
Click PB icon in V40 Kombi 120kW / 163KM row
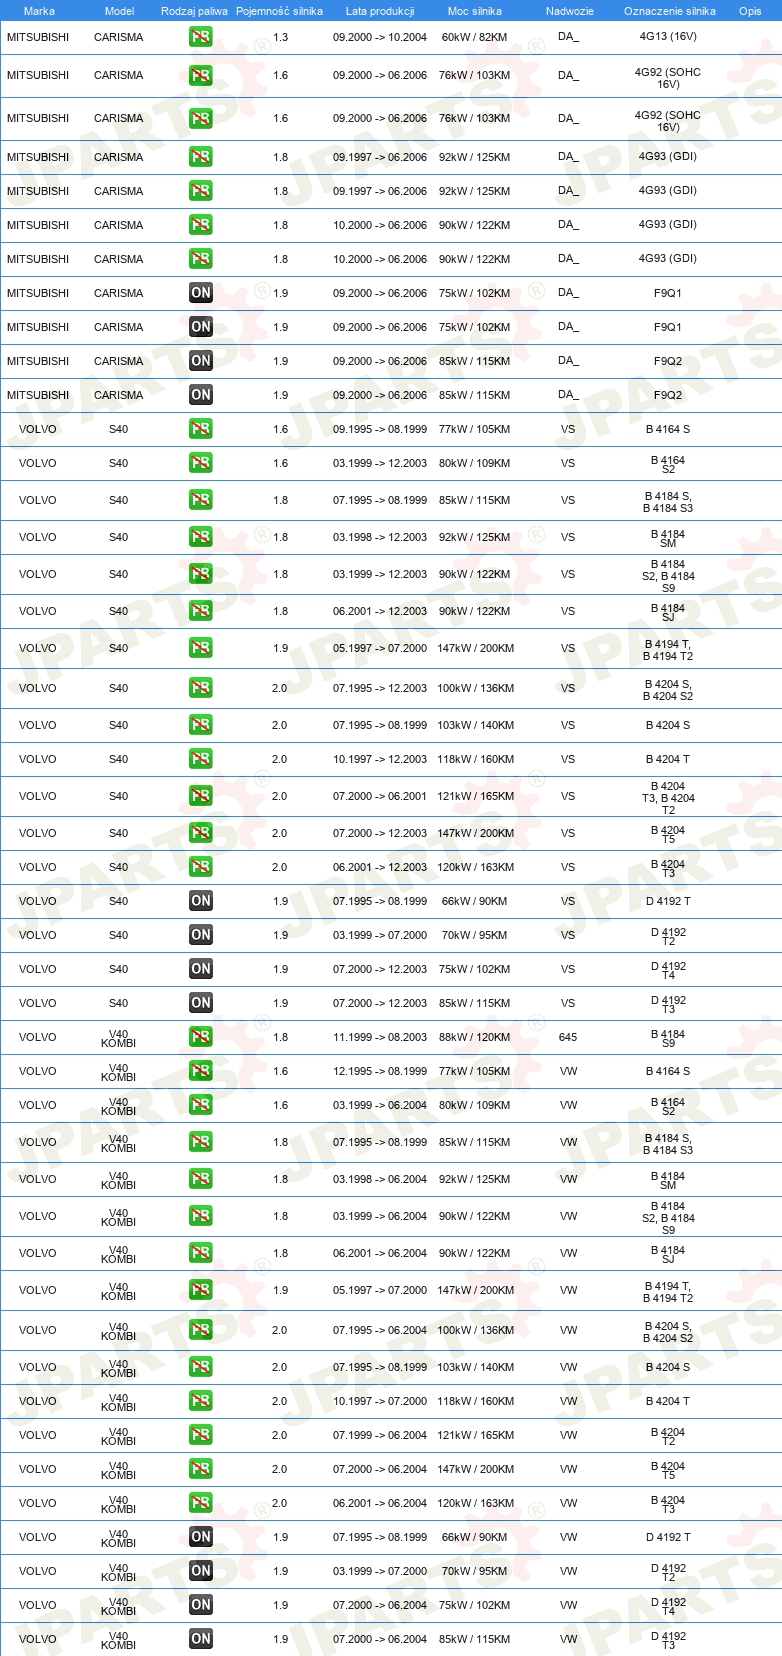point(201,1503)
